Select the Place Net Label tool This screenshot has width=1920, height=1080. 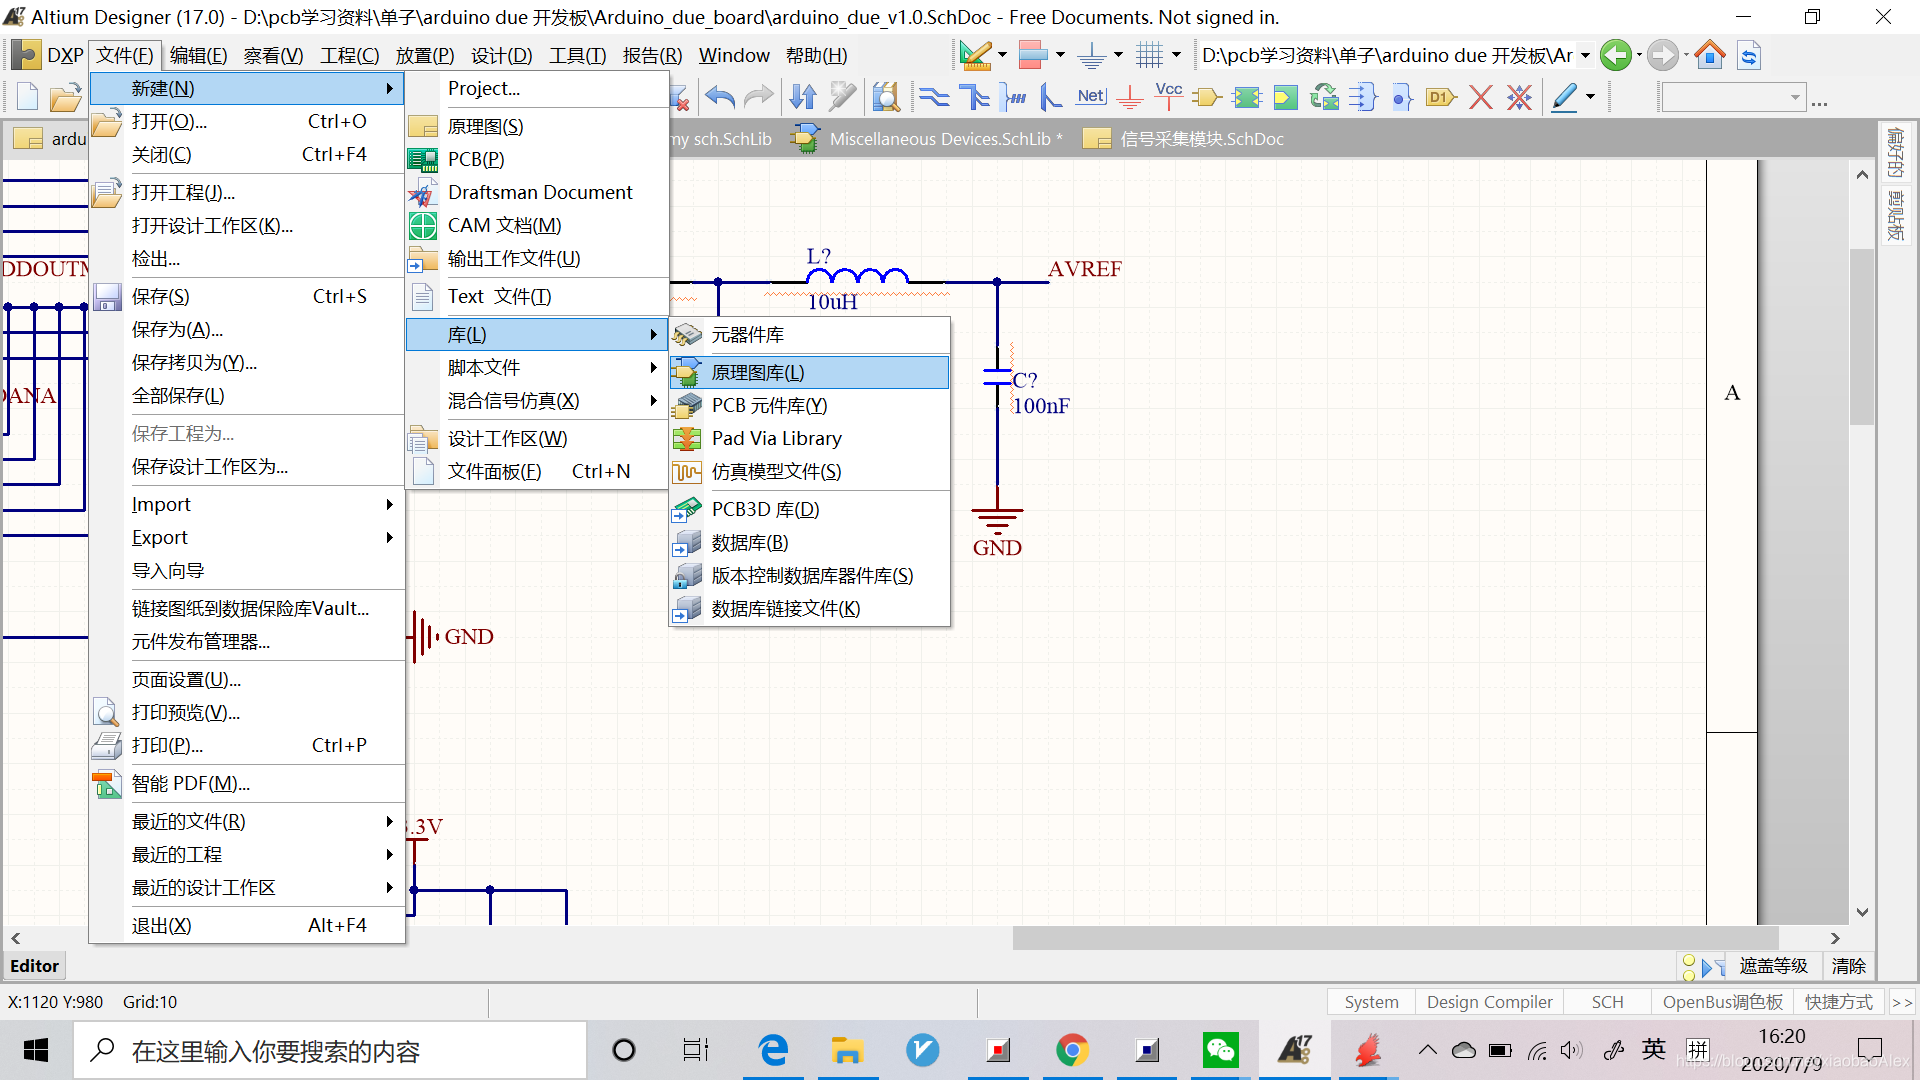(1091, 97)
